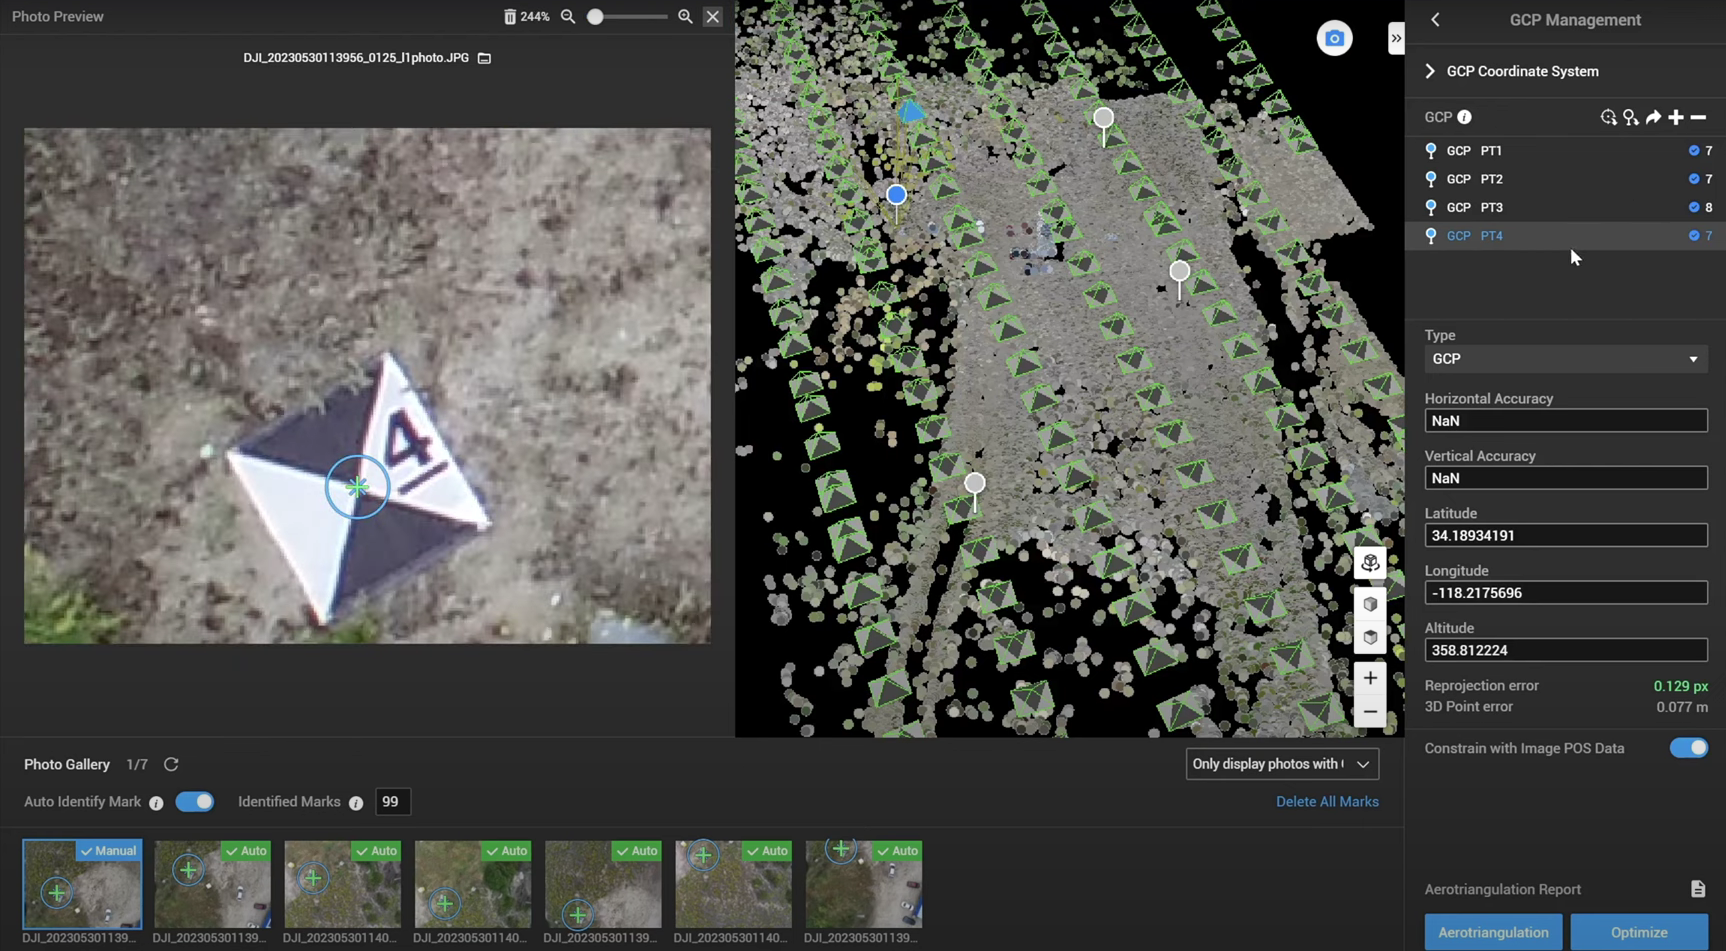Screen dimensions: 1726x951
Task: Open the Only display photos dropdown
Action: pyautogui.click(x=1281, y=764)
